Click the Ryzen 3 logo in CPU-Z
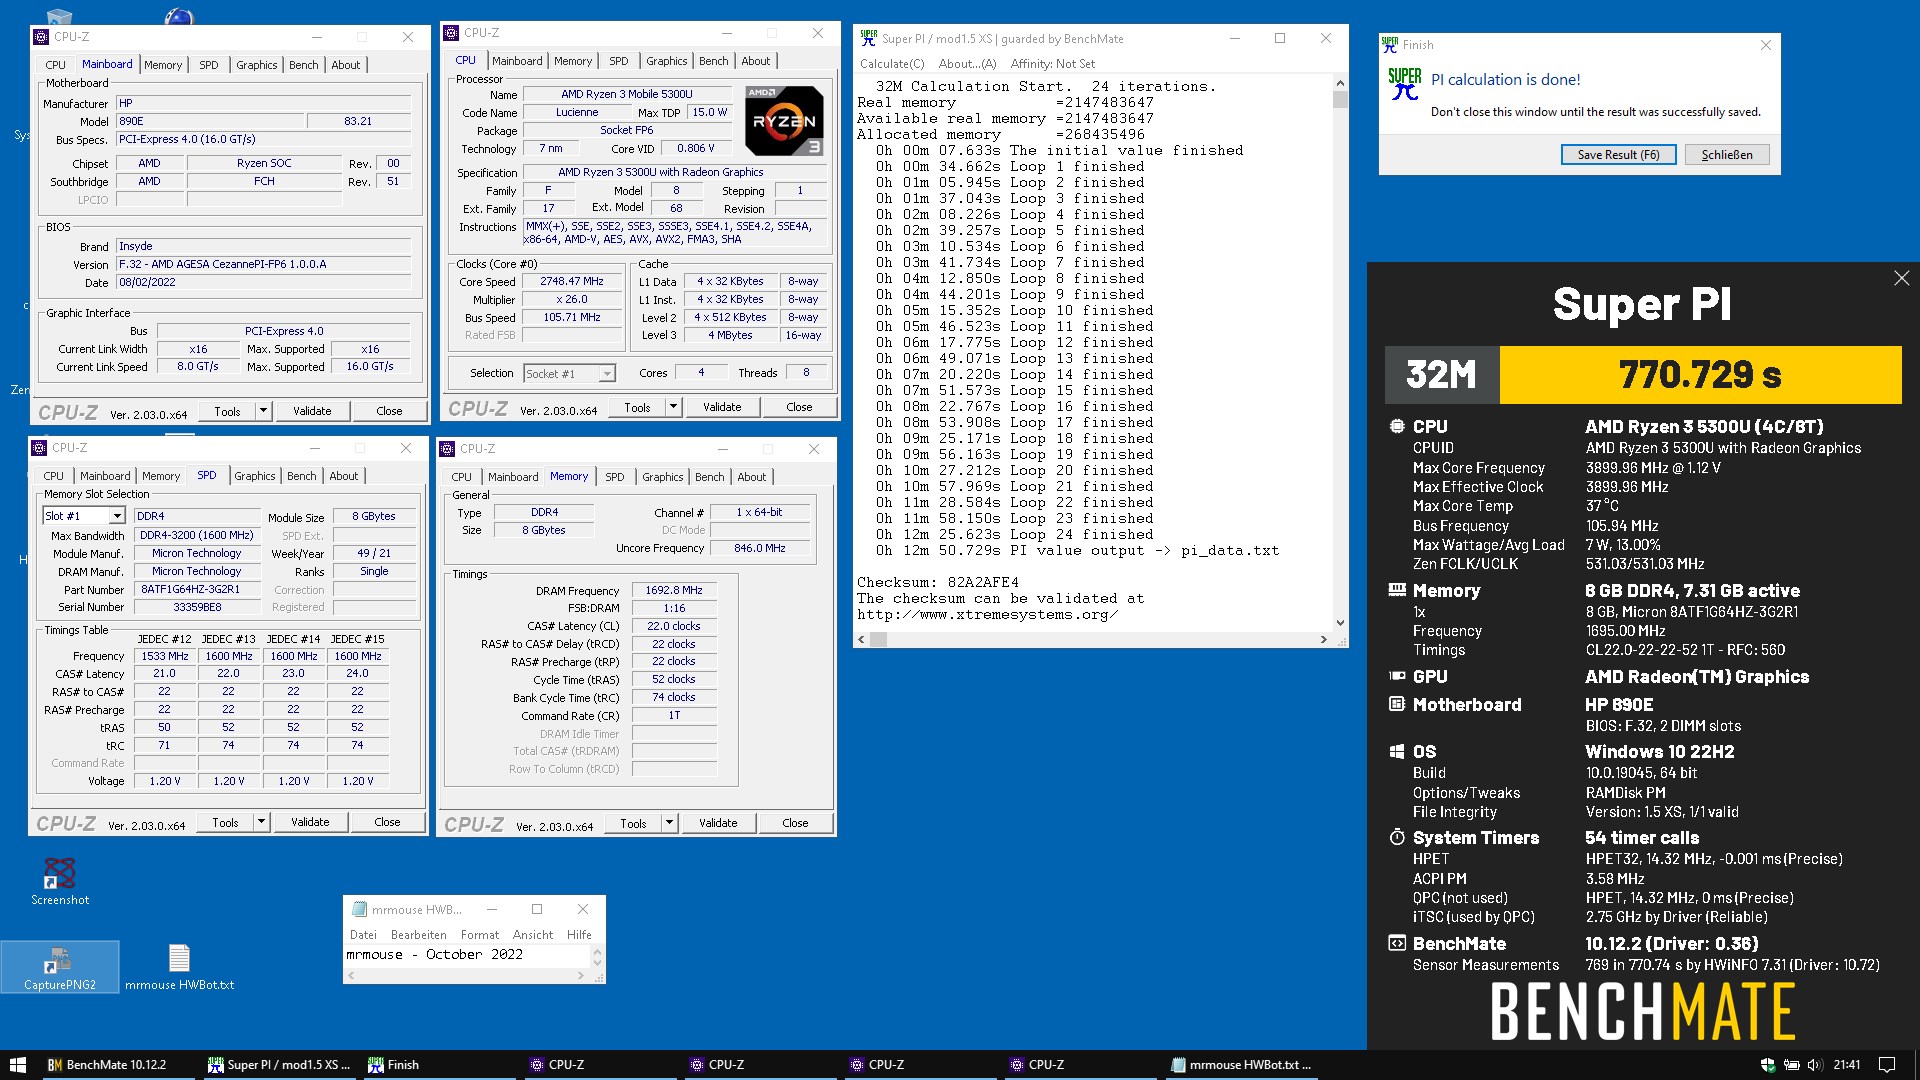1920x1080 pixels. tap(784, 120)
